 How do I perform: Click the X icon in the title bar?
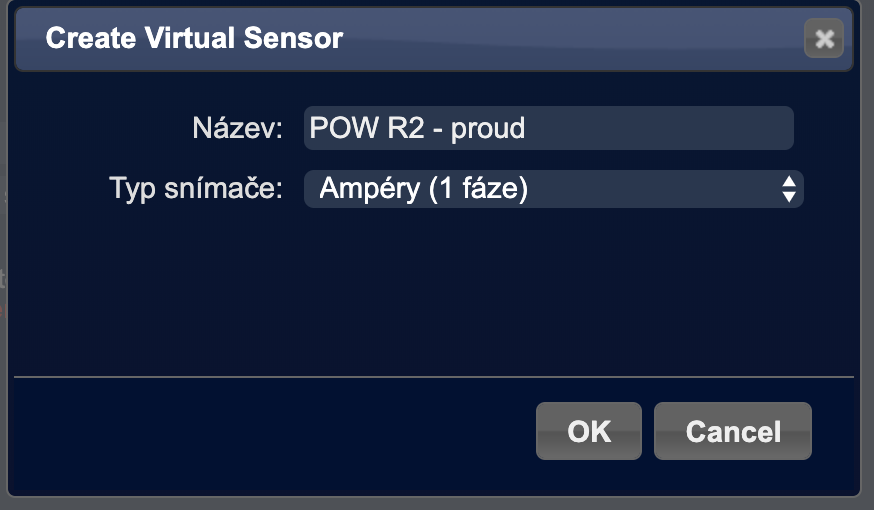824,40
